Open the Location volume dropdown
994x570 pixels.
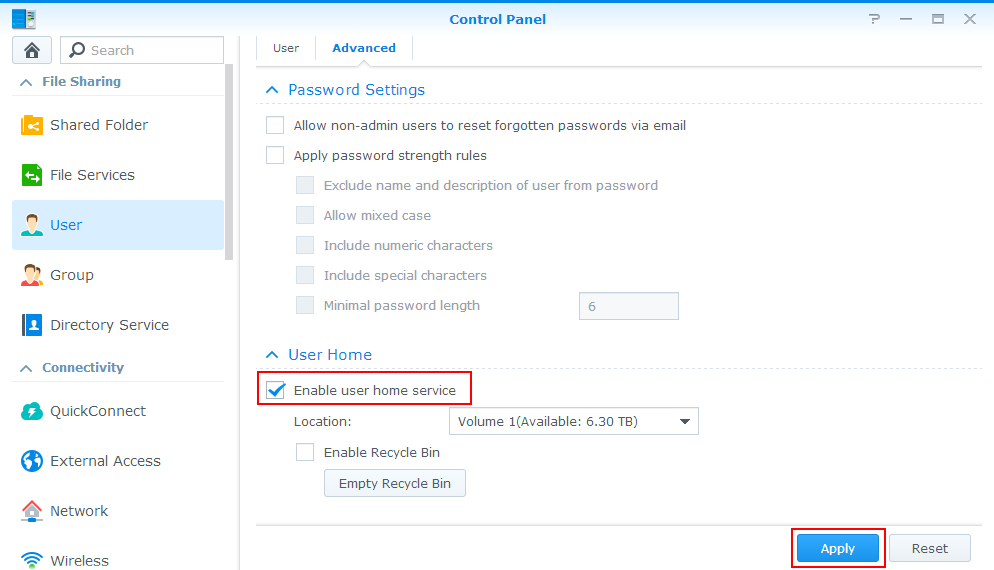tap(574, 421)
